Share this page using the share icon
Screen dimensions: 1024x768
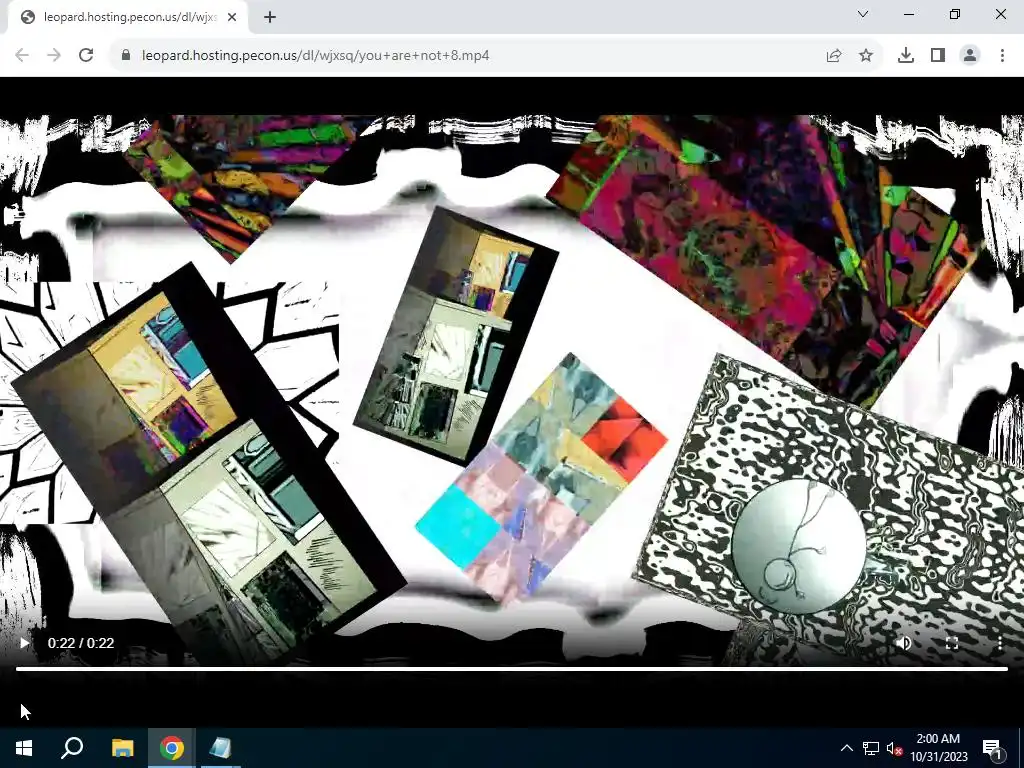pyautogui.click(x=834, y=56)
